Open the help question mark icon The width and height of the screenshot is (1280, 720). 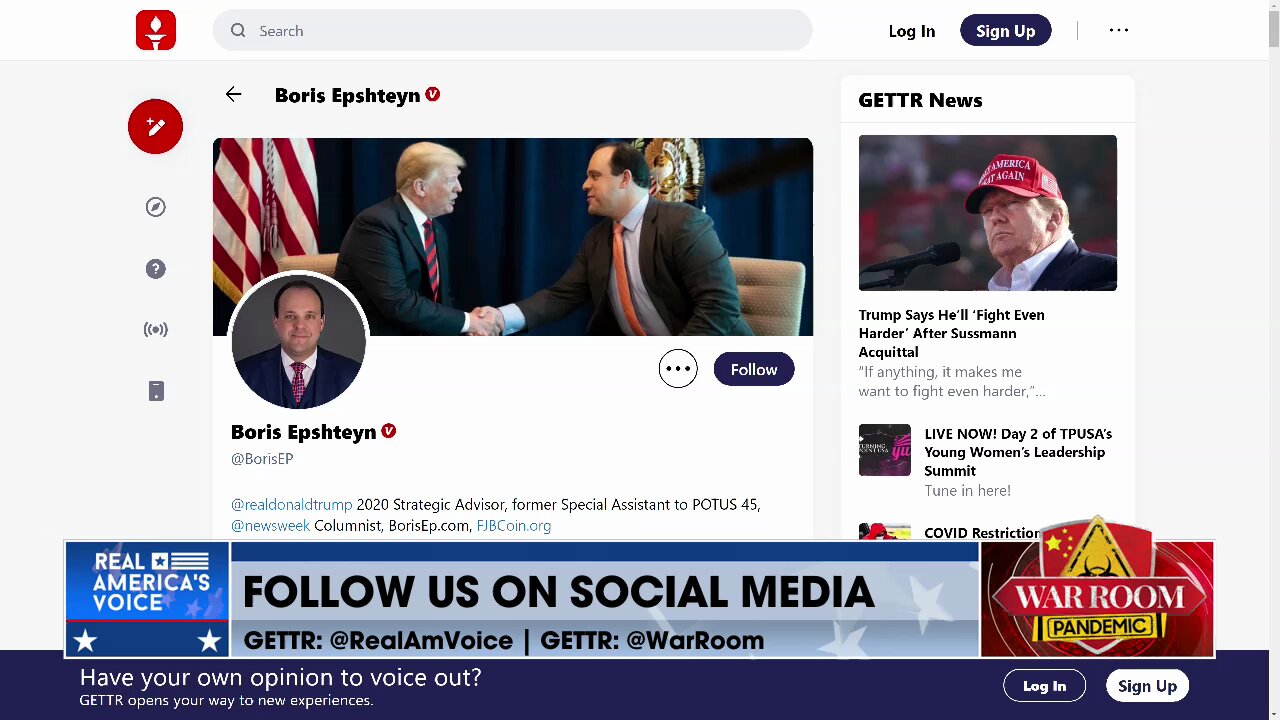point(155,269)
